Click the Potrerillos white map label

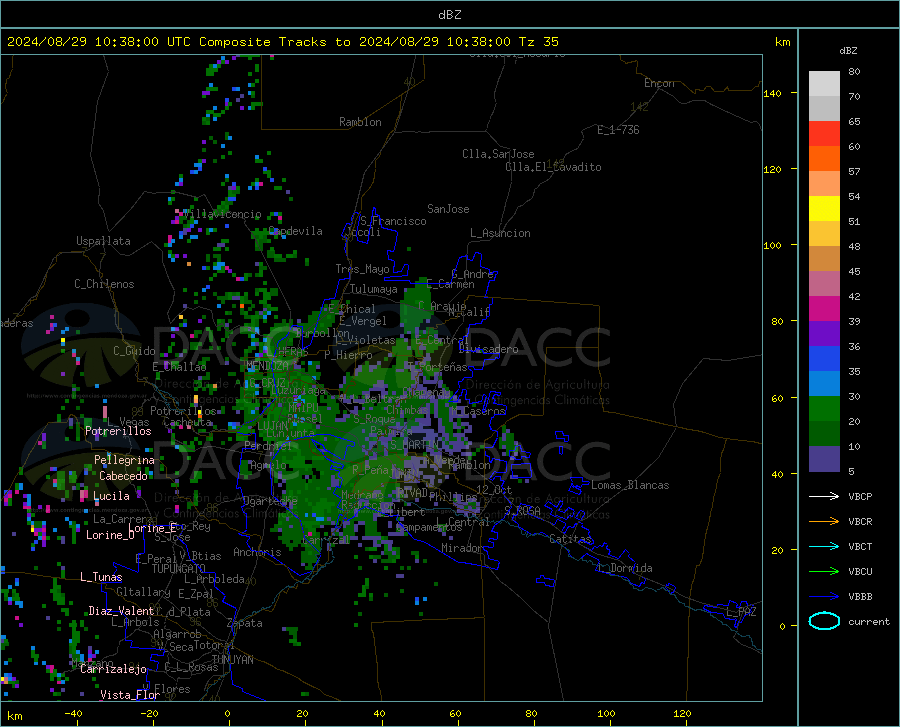(118, 431)
